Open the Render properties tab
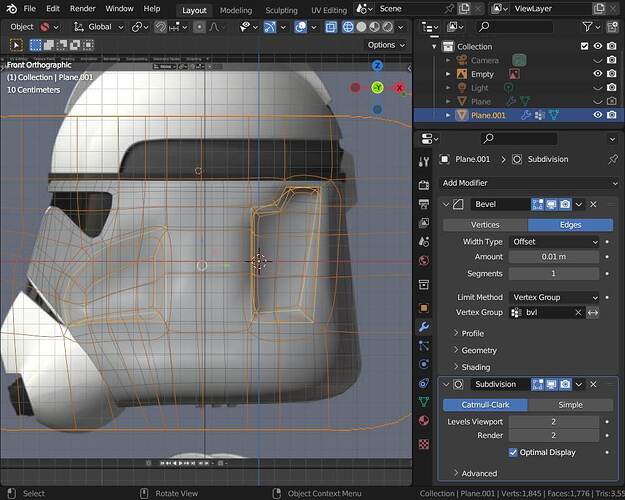625x500 pixels. [x=424, y=185]
